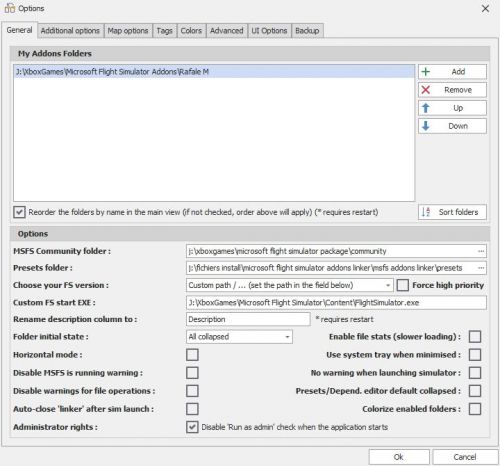Enable Force high priority checkbox
This screenshot has width=500, height=466.
[x=402, y=285]
